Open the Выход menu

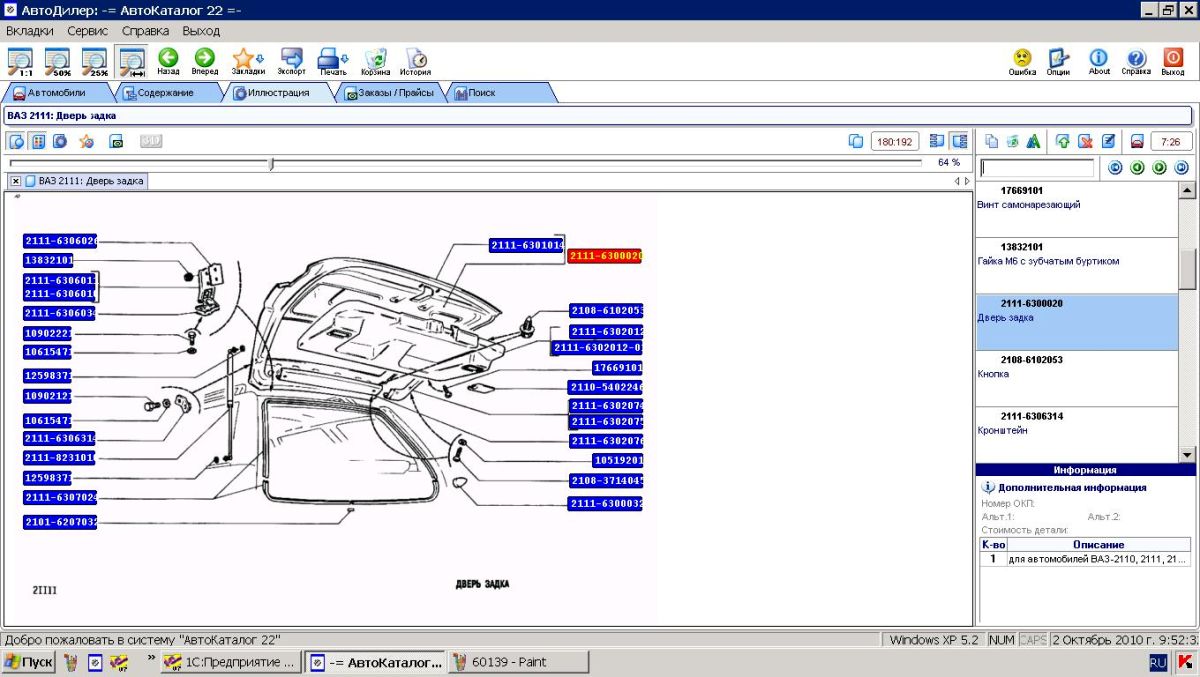201,31
